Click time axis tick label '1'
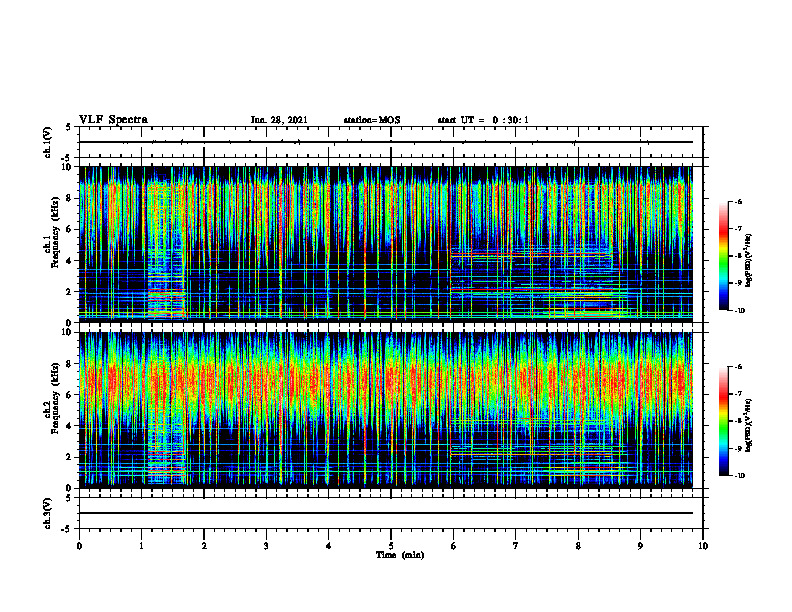 (141, 546)
